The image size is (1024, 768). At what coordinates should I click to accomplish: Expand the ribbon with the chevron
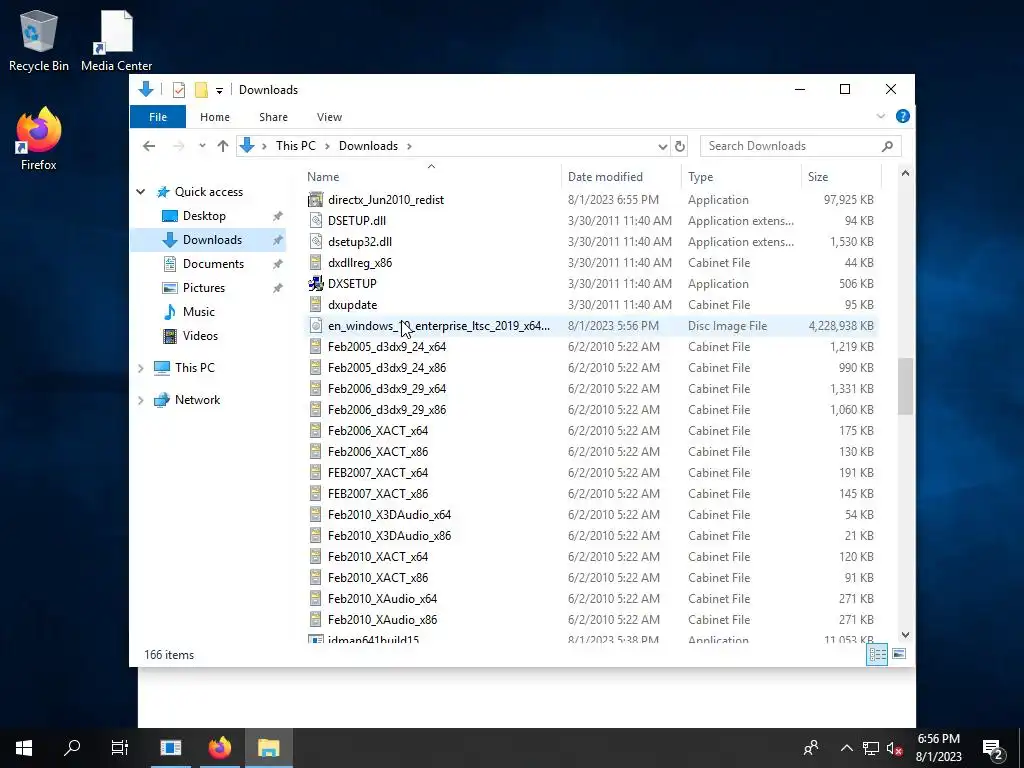click(880, 116)
